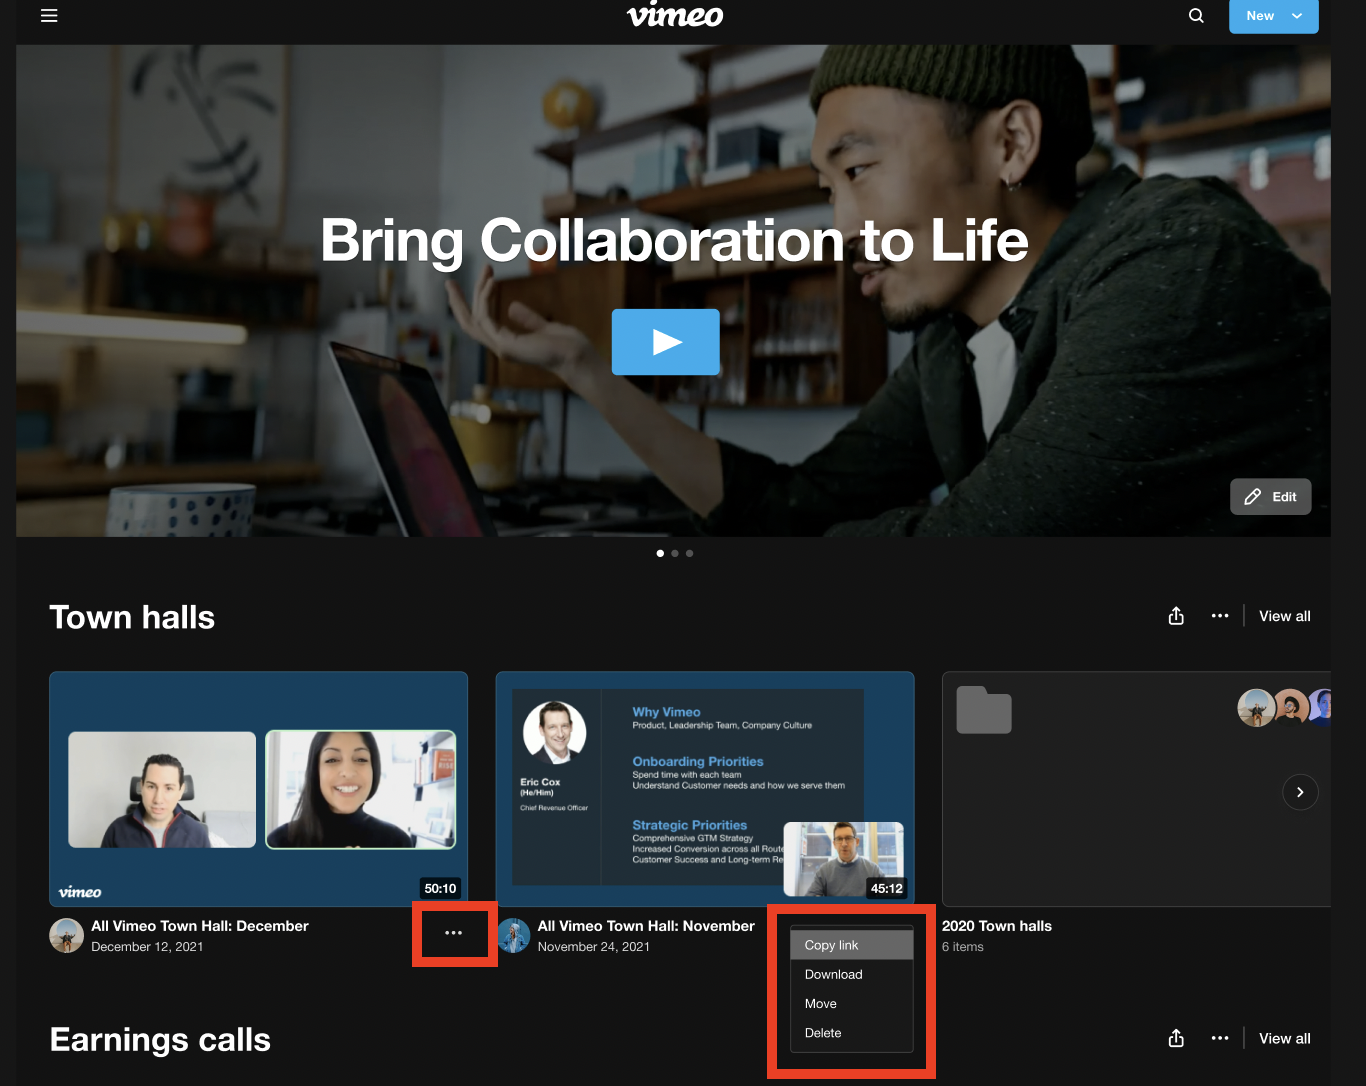The height and width of the screenshot is (1086, 1366).
Task: Choose Copy link from the context menu
Action: [x=852, y=945]
